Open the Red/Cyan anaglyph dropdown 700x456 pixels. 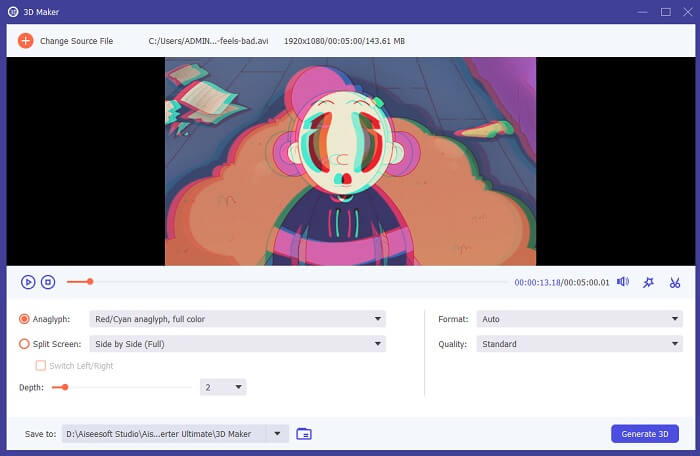coord(238,319)
